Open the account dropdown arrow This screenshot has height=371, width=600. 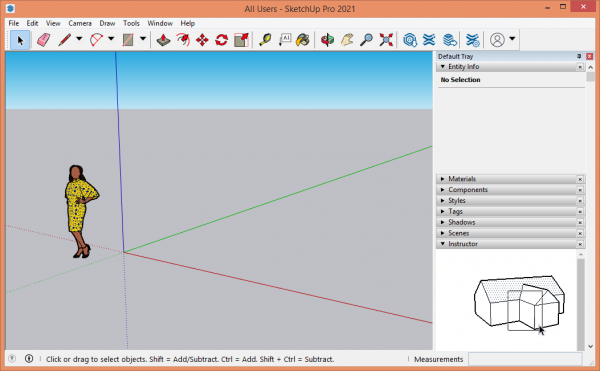512,39
